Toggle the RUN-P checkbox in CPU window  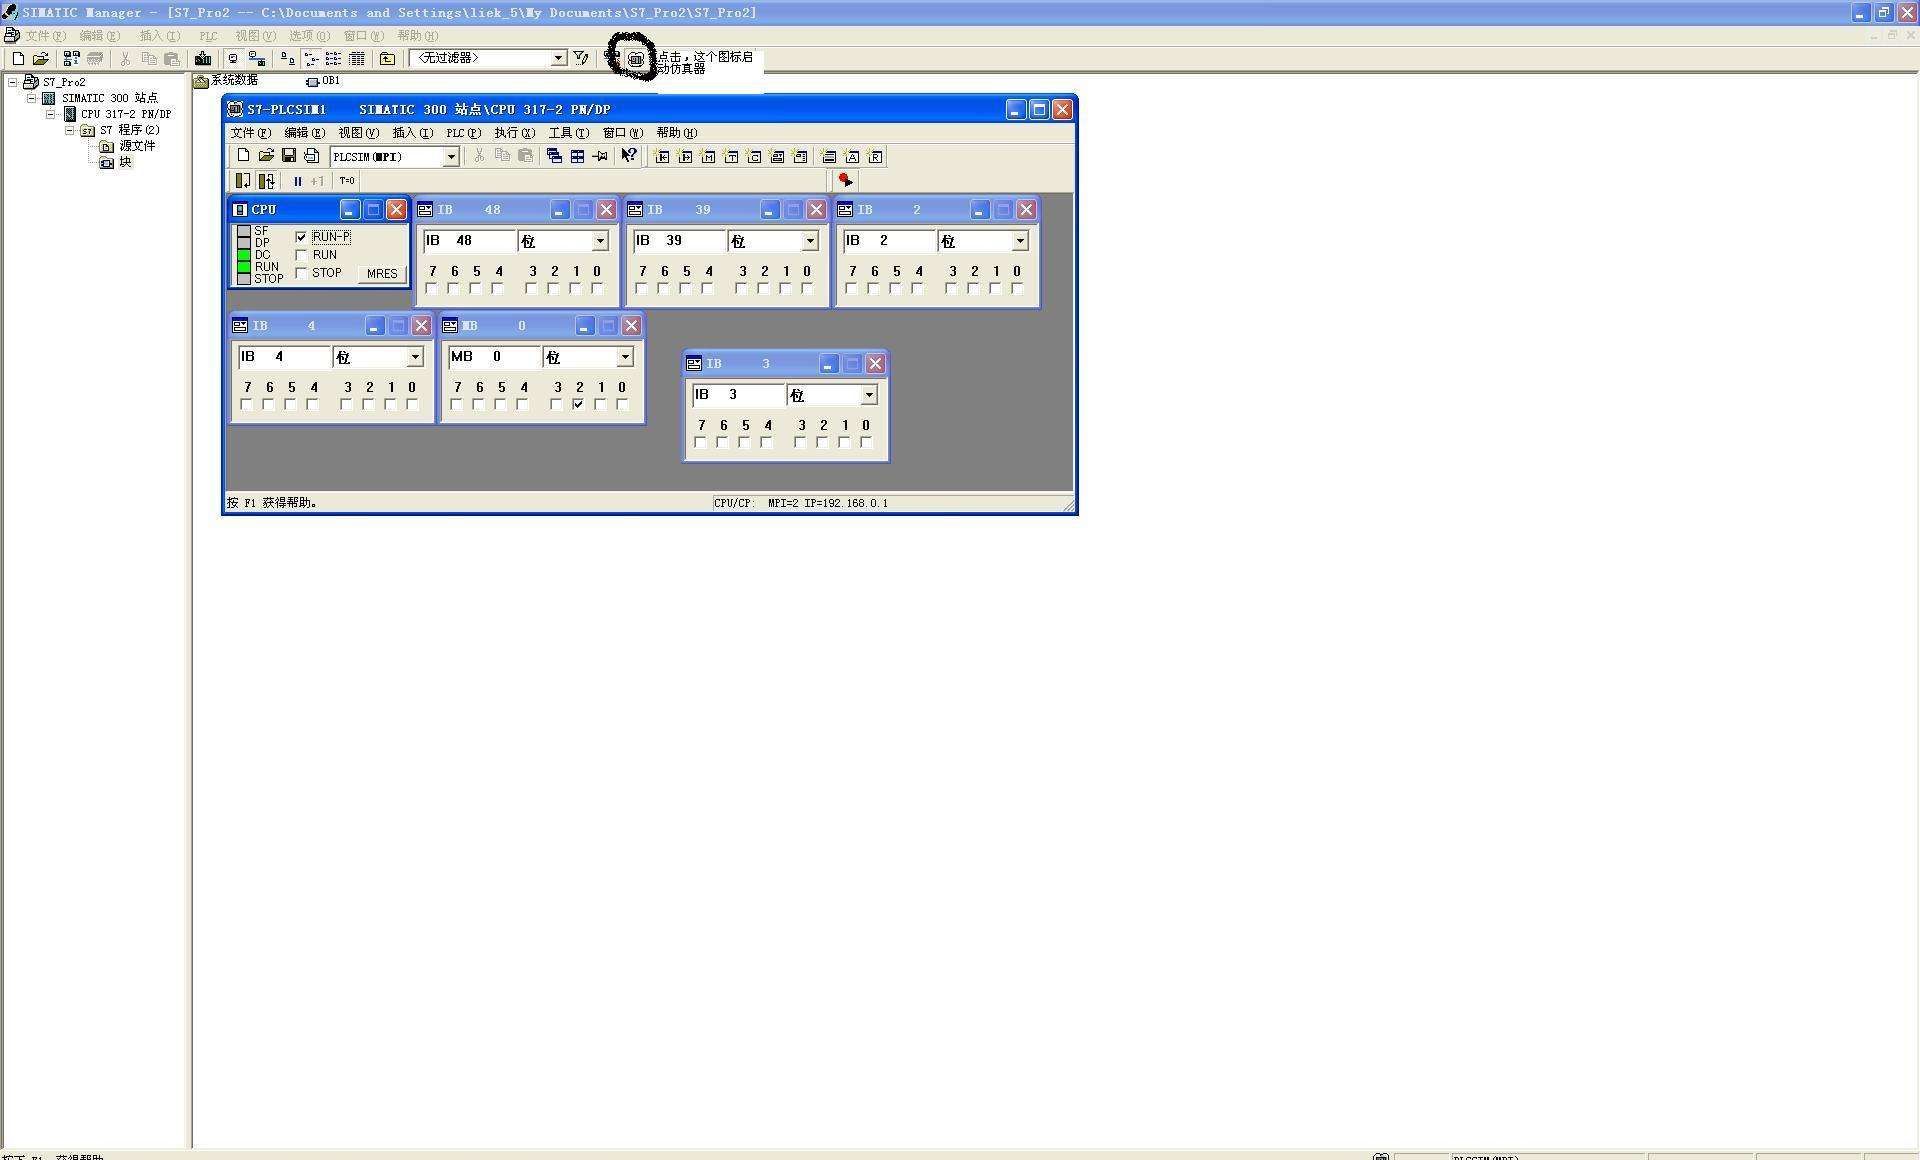(x=302, y=237)
